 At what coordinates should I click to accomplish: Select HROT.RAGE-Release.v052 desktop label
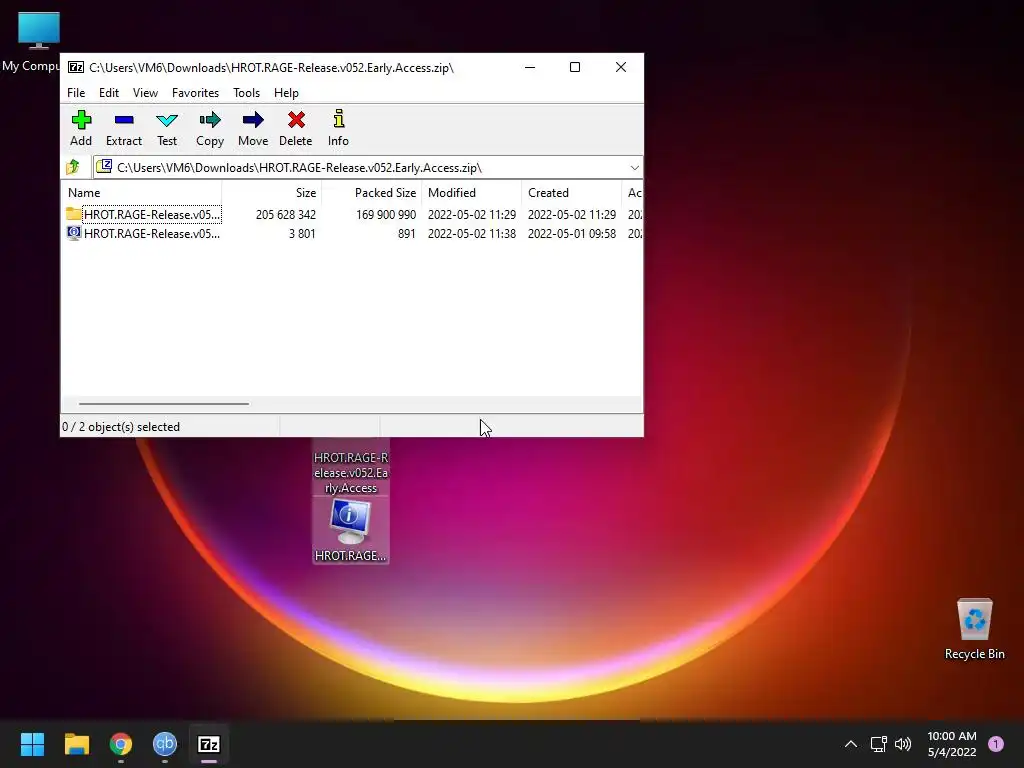(x=351, y=472)
